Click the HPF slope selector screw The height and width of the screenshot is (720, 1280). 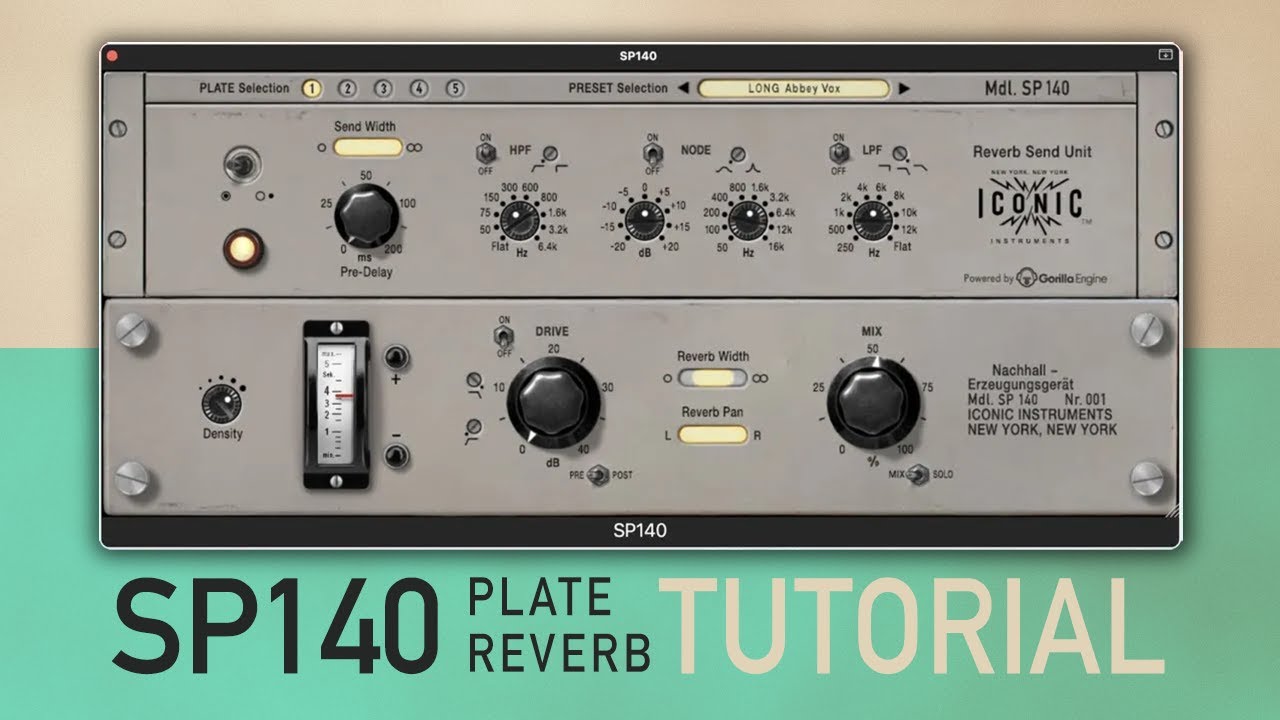coord(550,153)
